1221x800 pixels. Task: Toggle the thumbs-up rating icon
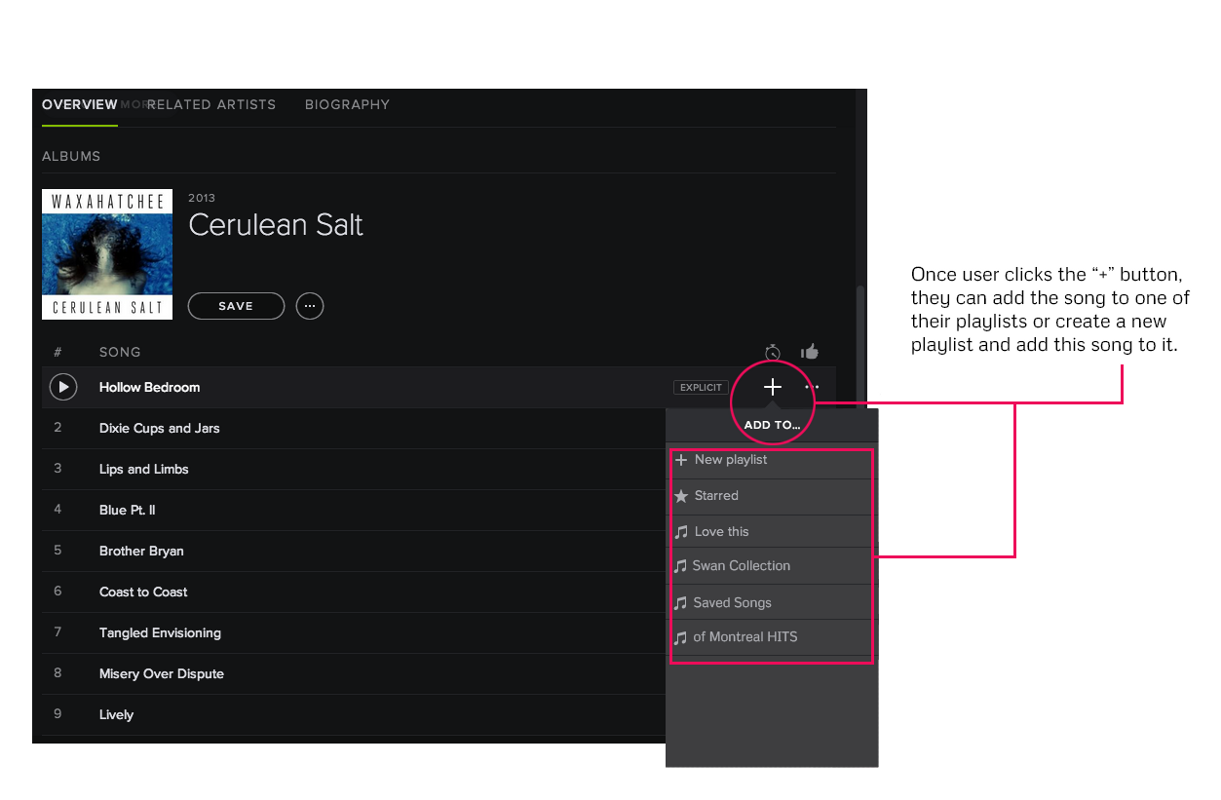[809, 350]
